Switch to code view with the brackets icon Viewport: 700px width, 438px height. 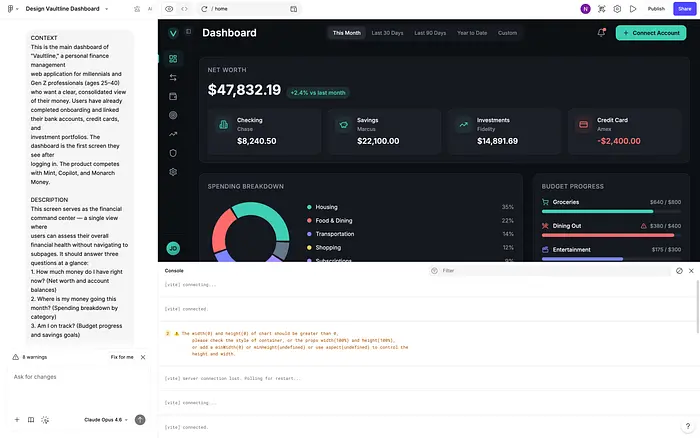184,8
